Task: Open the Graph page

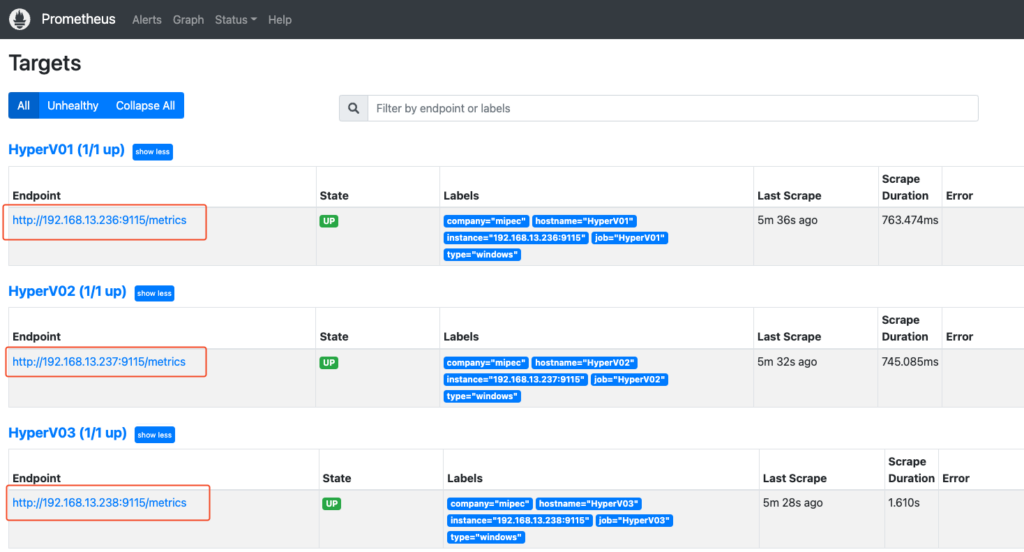Action: (x=188, y=20)
